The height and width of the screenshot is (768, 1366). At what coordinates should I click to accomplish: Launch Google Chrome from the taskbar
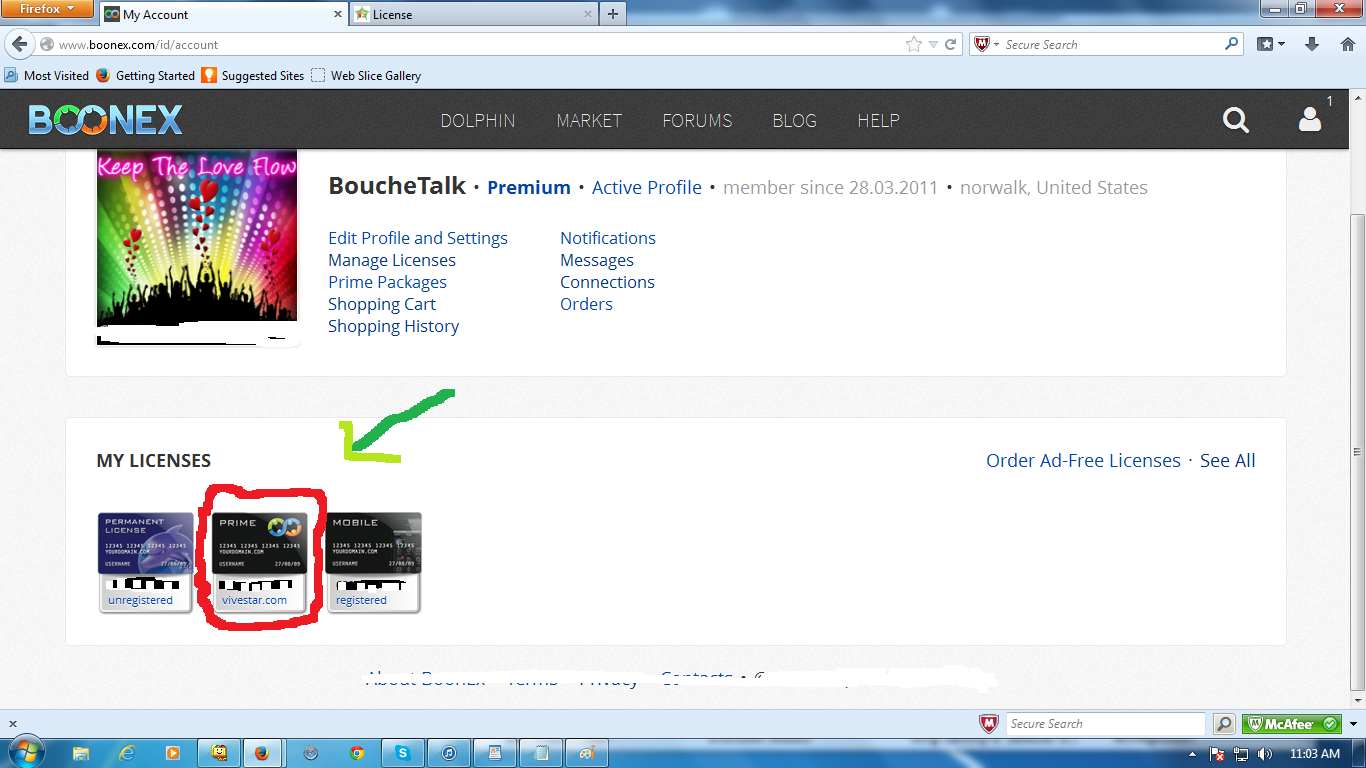click(x=357, y=753)
